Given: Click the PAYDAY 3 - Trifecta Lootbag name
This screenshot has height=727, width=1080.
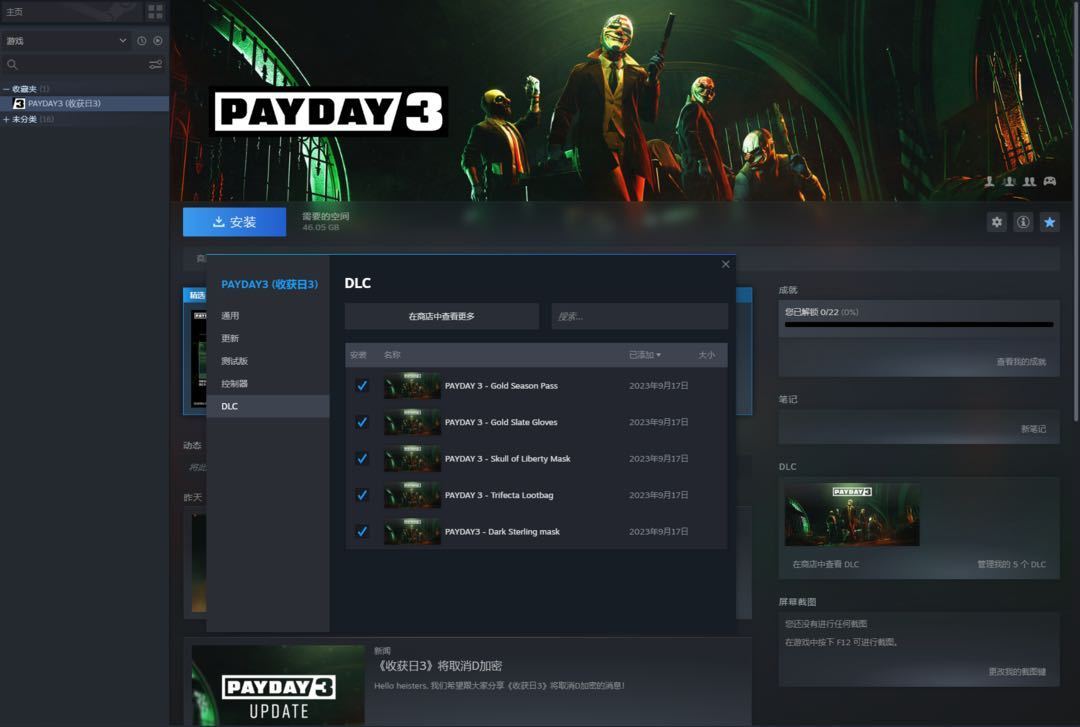Looking at the screenshot, I should (x=499, y=495).
